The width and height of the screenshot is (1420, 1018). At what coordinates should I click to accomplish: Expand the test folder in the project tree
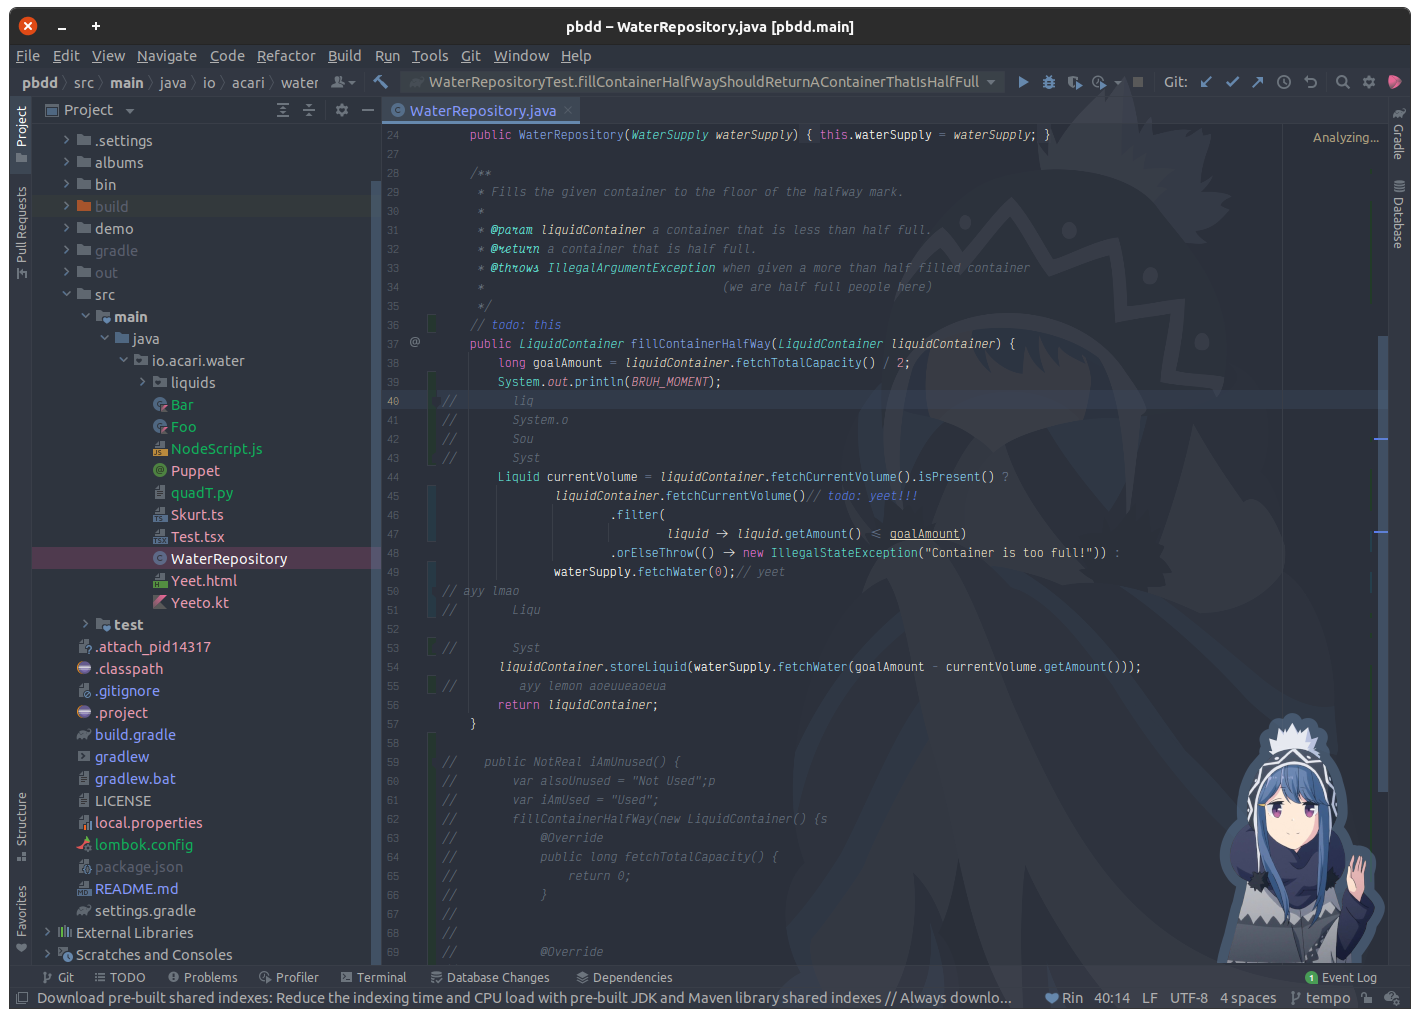tap(85, 624)
